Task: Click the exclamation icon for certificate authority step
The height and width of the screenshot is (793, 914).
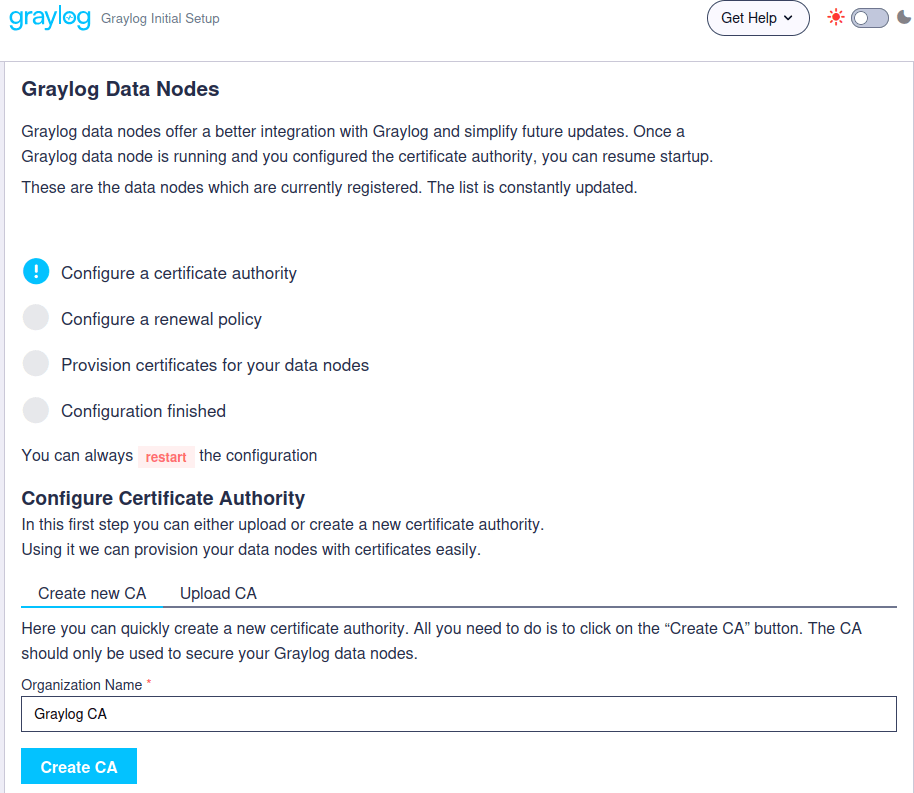Action: tap(35, 271)
